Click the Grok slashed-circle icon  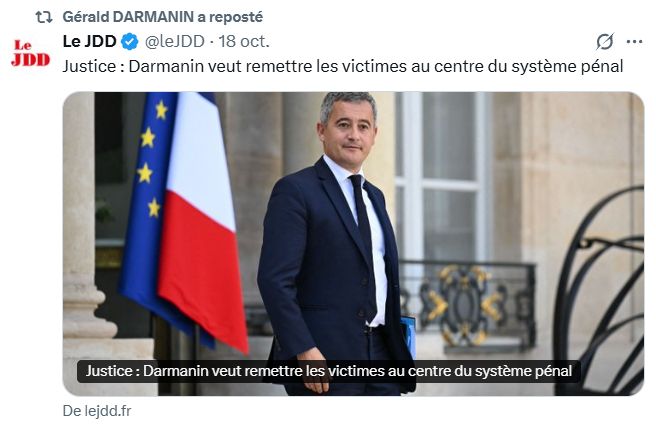pos(605,41)
